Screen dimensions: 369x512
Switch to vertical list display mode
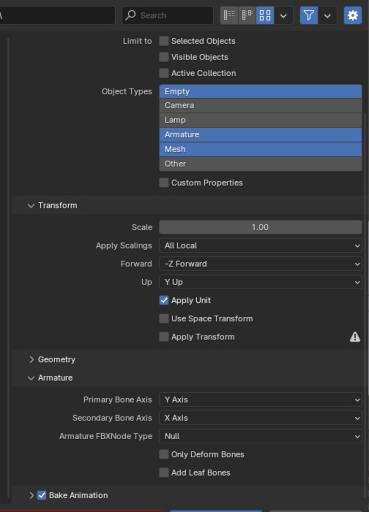coord(229,15)
